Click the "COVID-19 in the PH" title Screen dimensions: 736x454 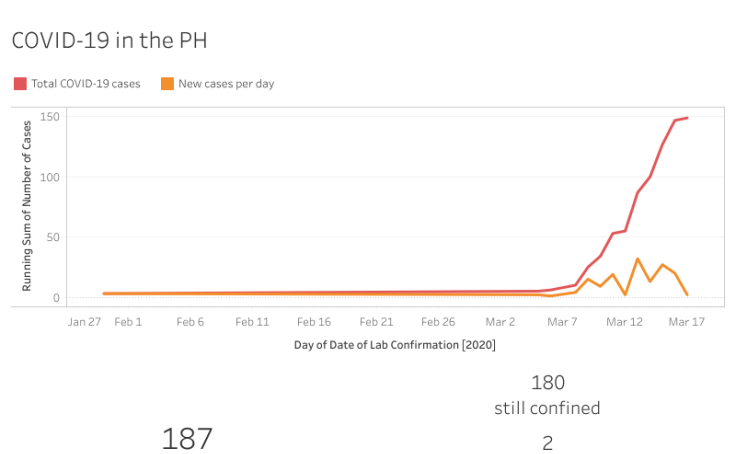[109, 40]
